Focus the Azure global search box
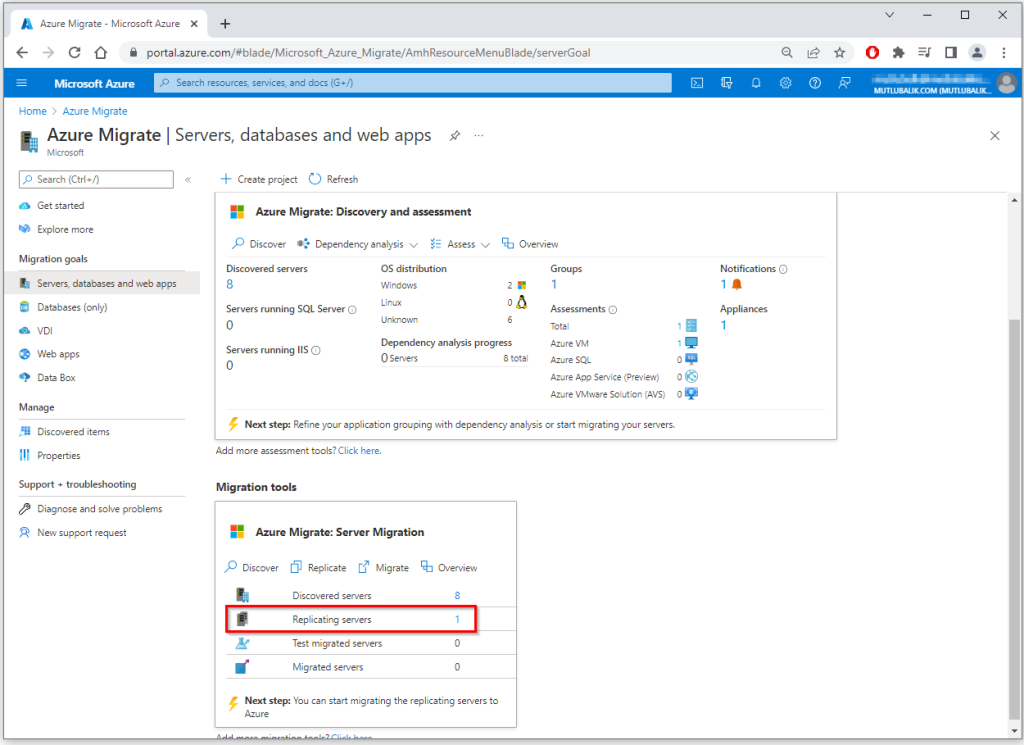Viewport: 1024px width, 745px height. coord(413,83)
